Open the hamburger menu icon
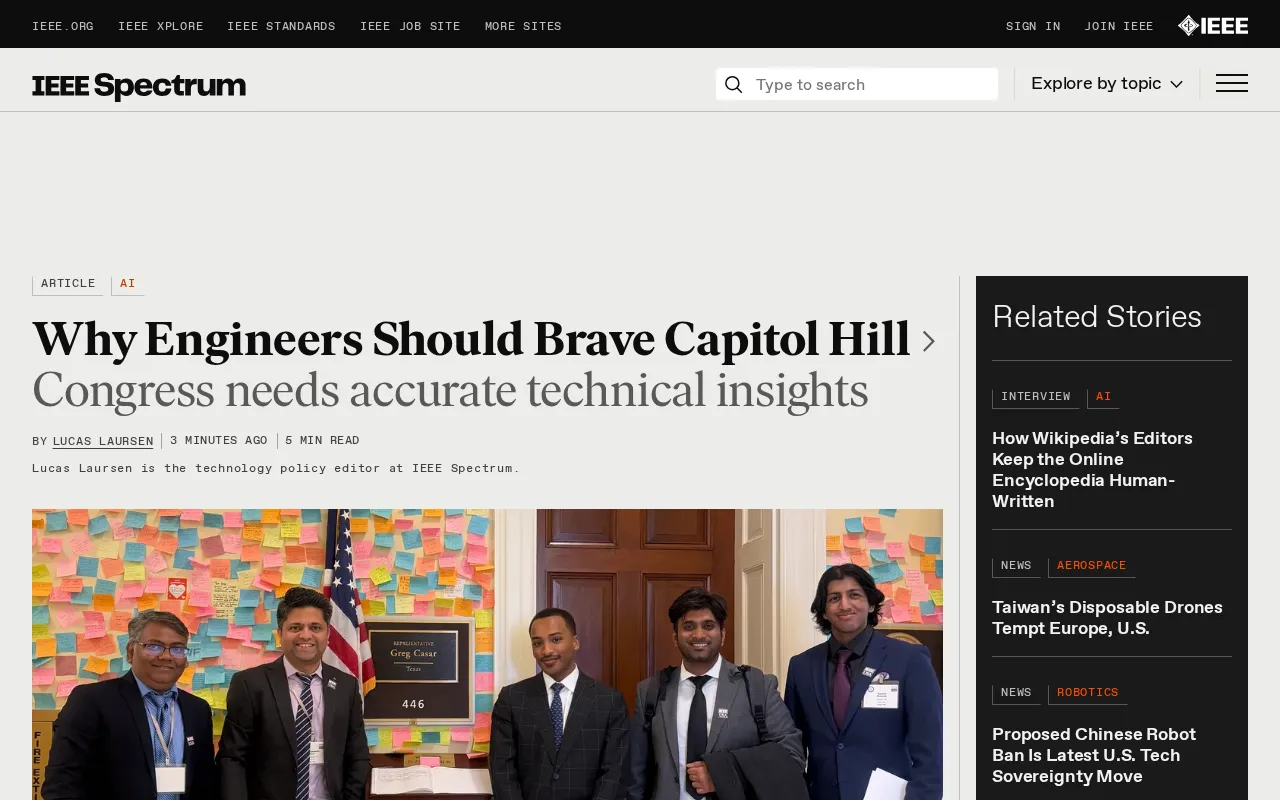The image size is (1280, 800). pos(1231,84)
